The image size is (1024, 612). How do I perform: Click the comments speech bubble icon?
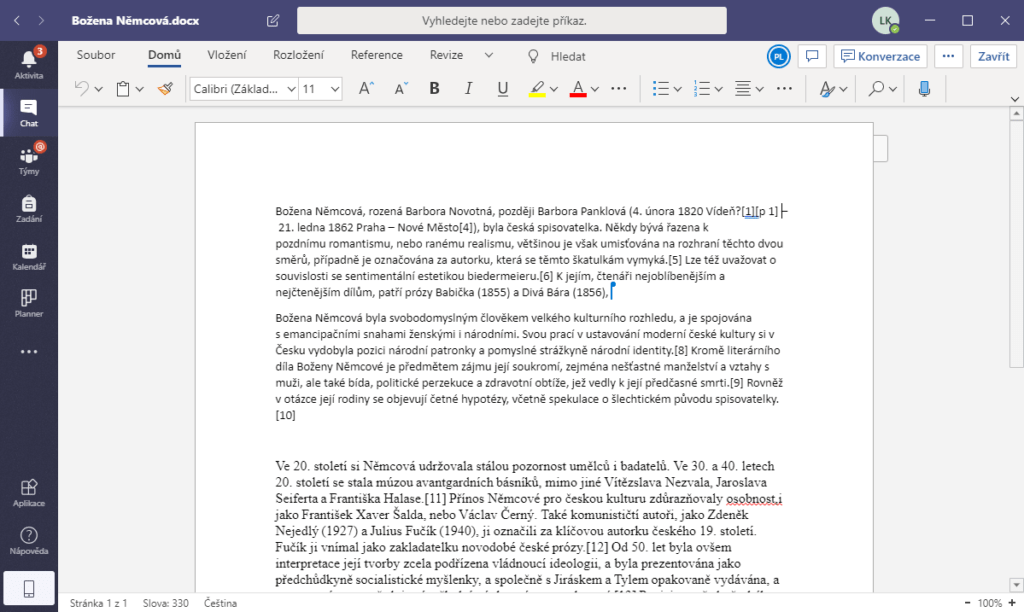[x=812, y=56]
